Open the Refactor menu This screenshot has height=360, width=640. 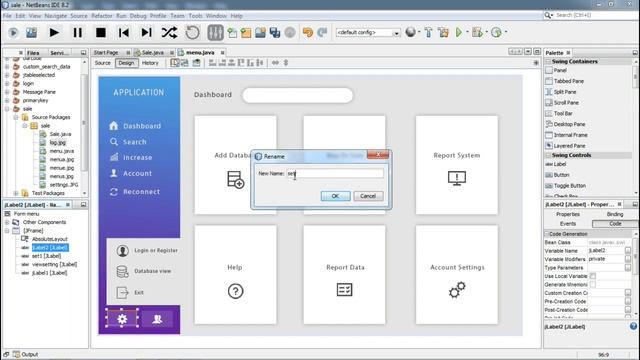[102, 16]
